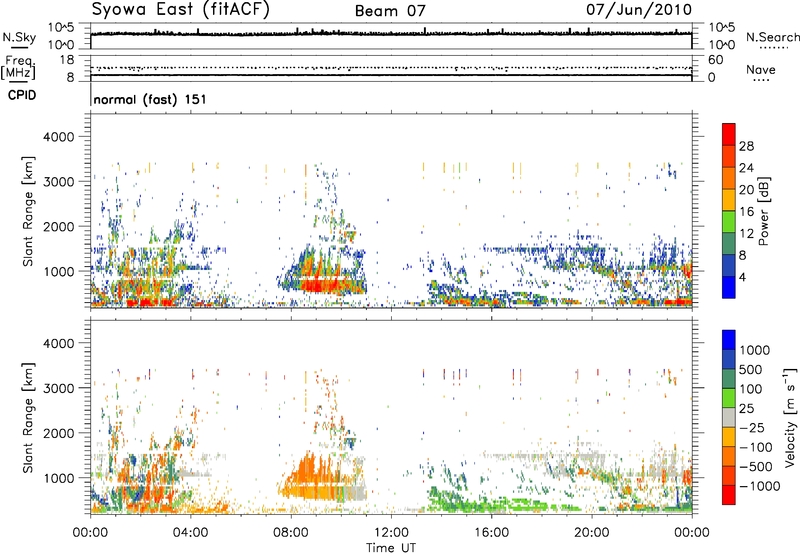The image size is (800, 554).
Task: Select the 'CPID' row label
Action: (x=21, y=95)
